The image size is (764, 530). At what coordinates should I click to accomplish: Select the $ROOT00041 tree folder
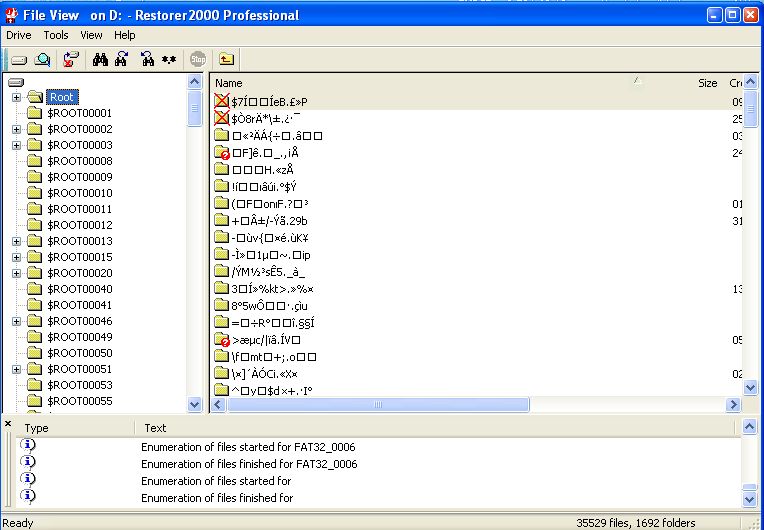(x=80, y=305)
